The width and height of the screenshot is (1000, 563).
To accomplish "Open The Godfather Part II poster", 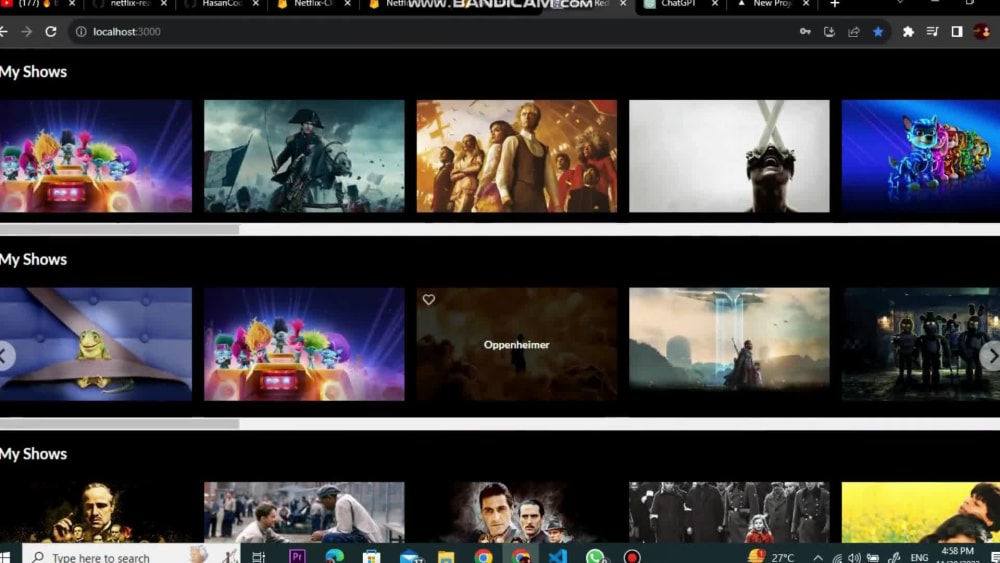I will tap(517, 512).
